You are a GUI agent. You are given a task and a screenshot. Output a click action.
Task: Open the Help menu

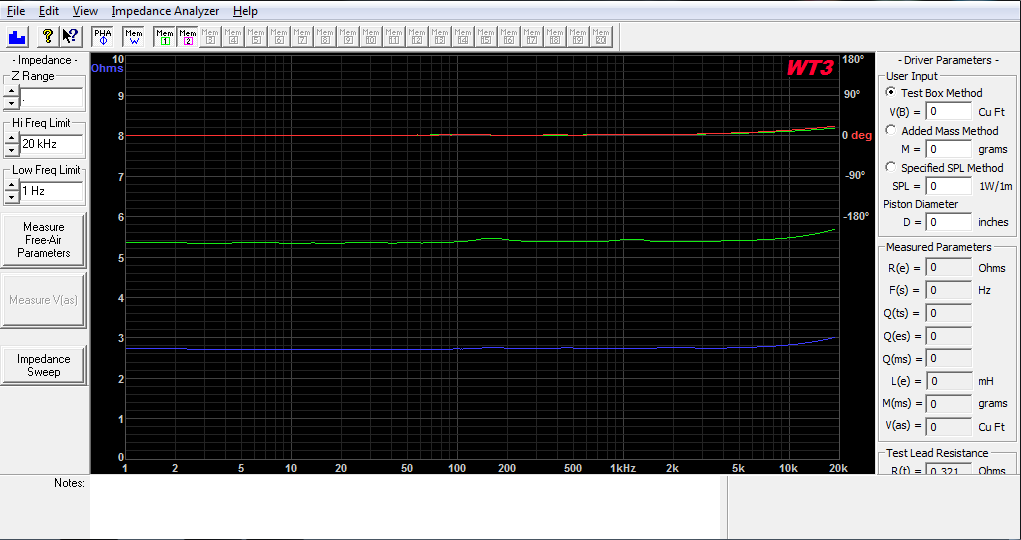(x=245, y=11)
